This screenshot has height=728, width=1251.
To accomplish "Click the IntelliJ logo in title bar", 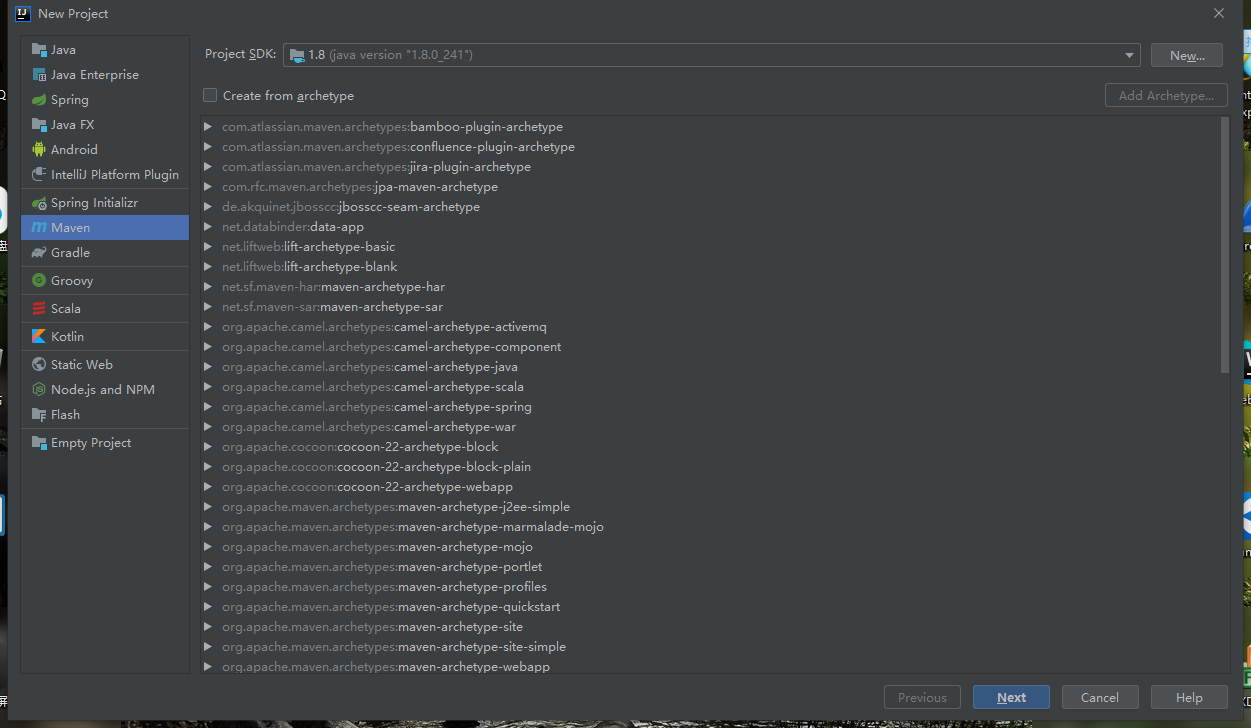I will point(23,13).
